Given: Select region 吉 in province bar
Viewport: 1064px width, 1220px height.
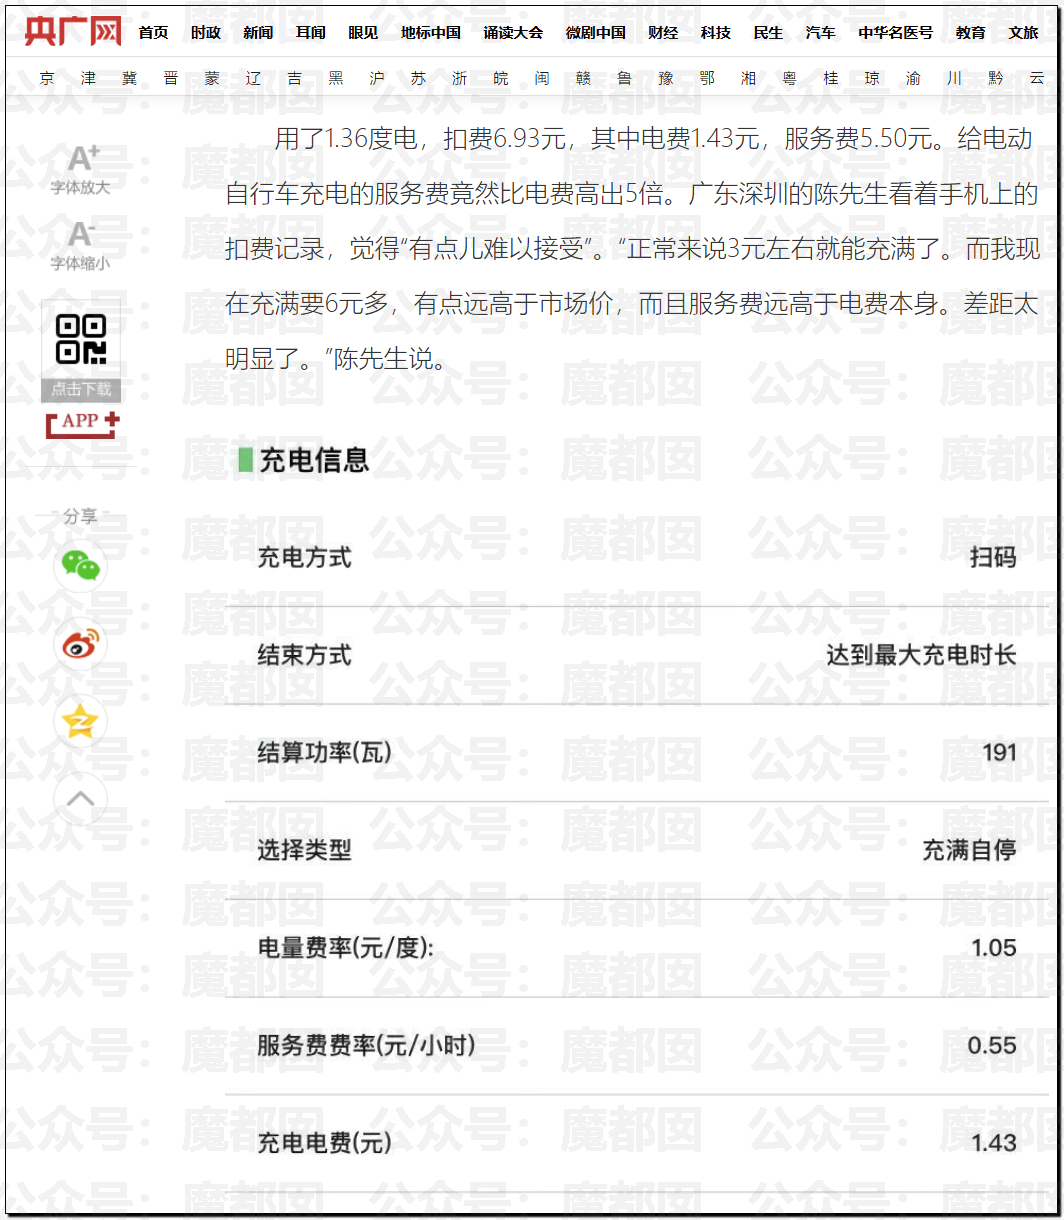Looking at the screenshot, I should (x=294, y=78).
